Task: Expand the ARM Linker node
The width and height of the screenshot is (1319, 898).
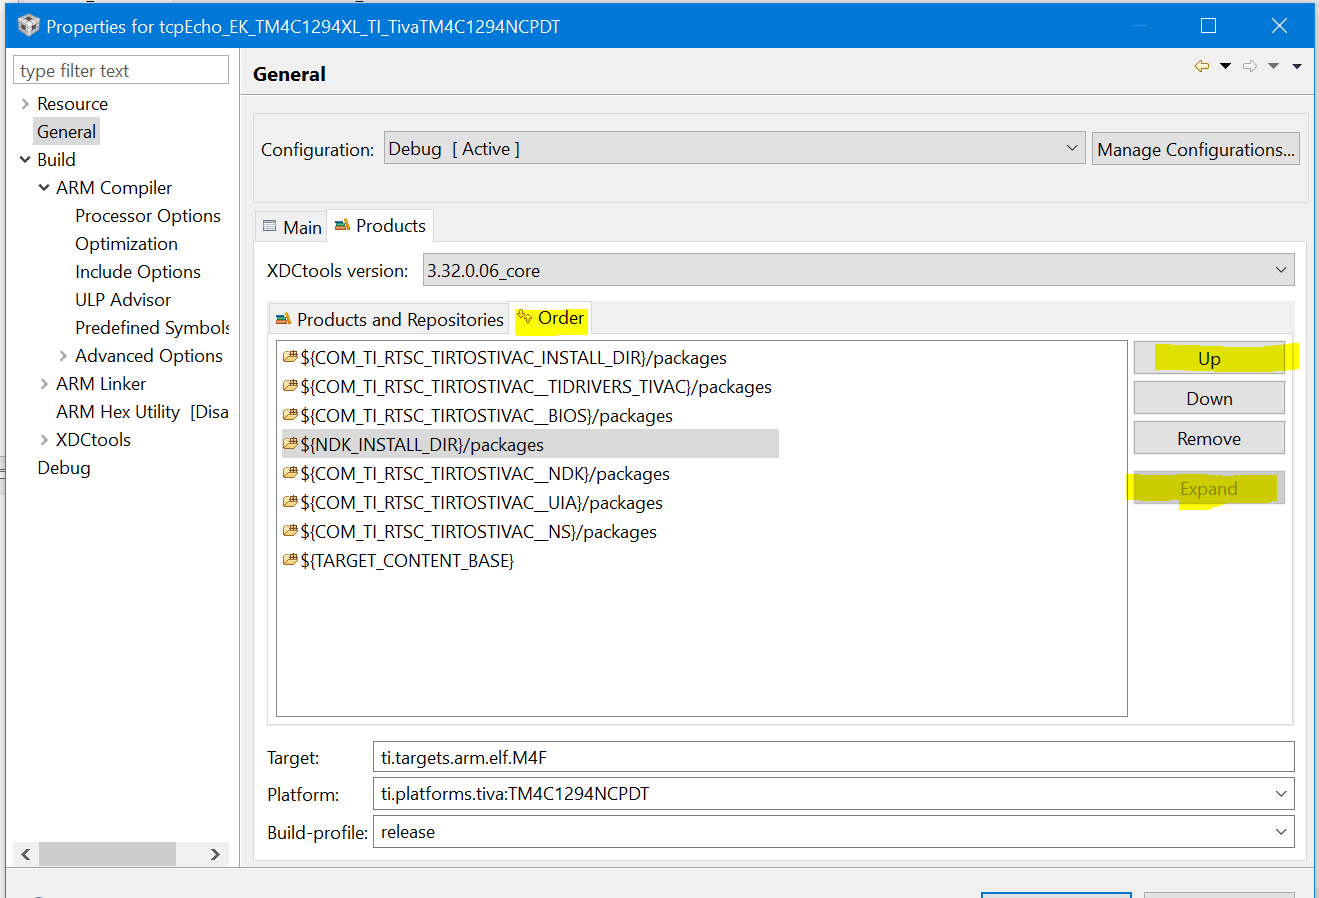Action: point(44,384)
